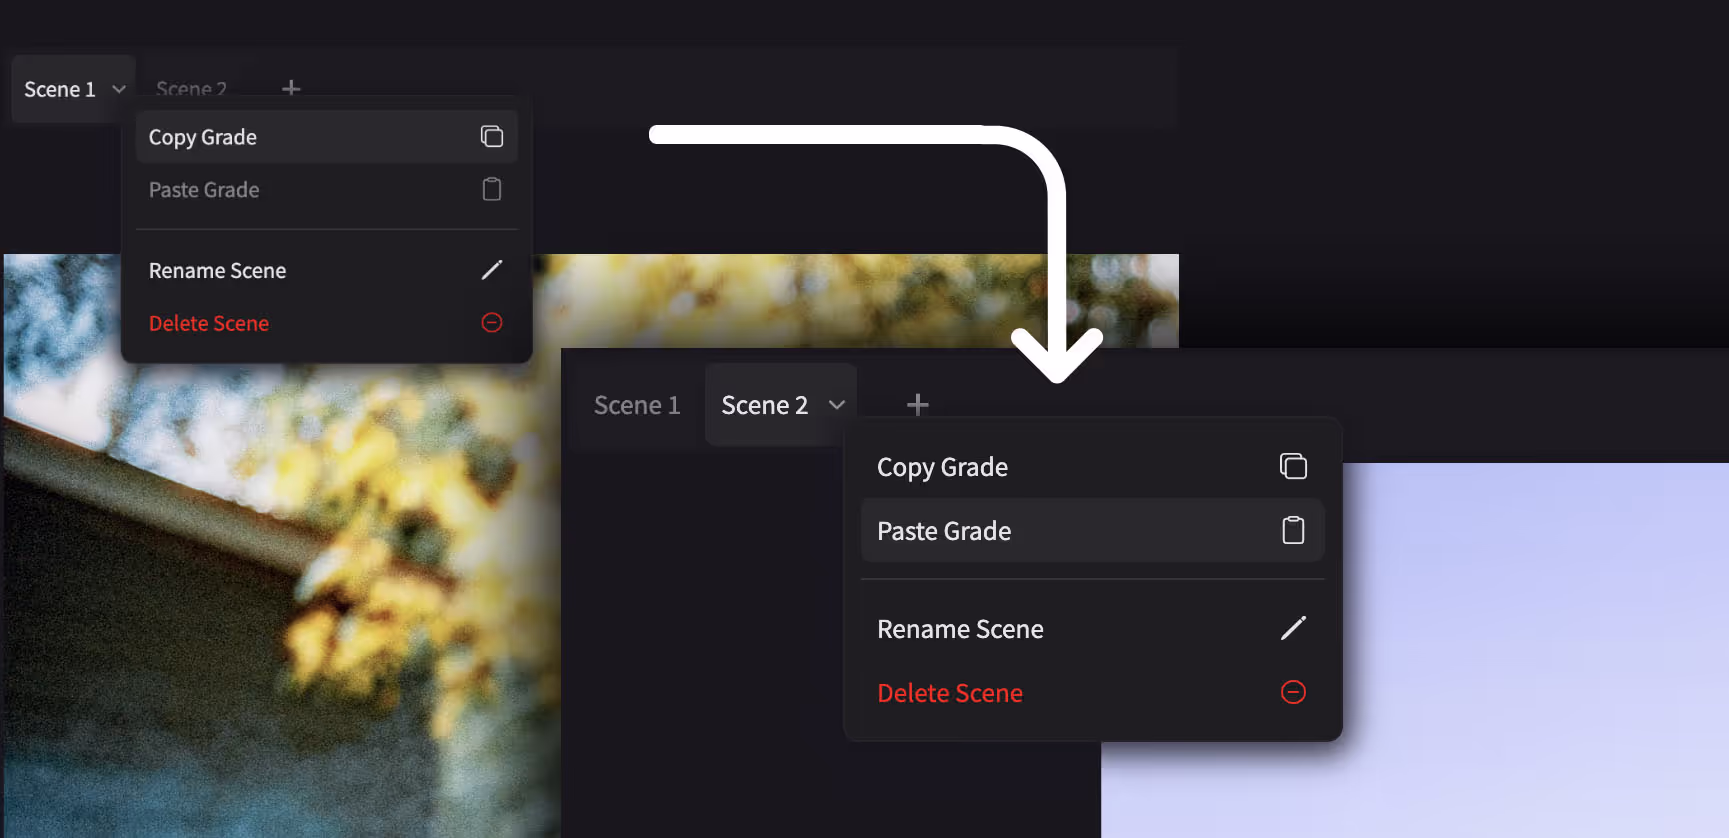This screenshot has height=838, width=1729.
Task: Add a new scene with the lower plus icon
Action: point(917,405)
